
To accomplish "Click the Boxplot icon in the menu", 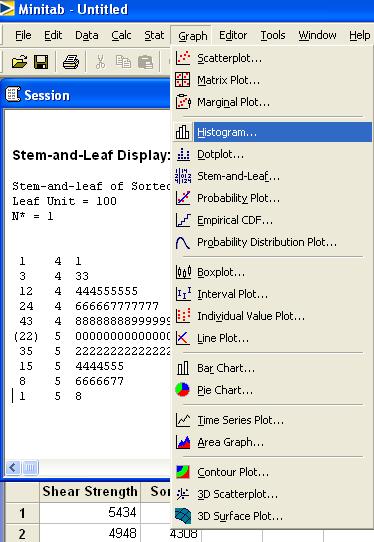I will [x=183, y=272].
